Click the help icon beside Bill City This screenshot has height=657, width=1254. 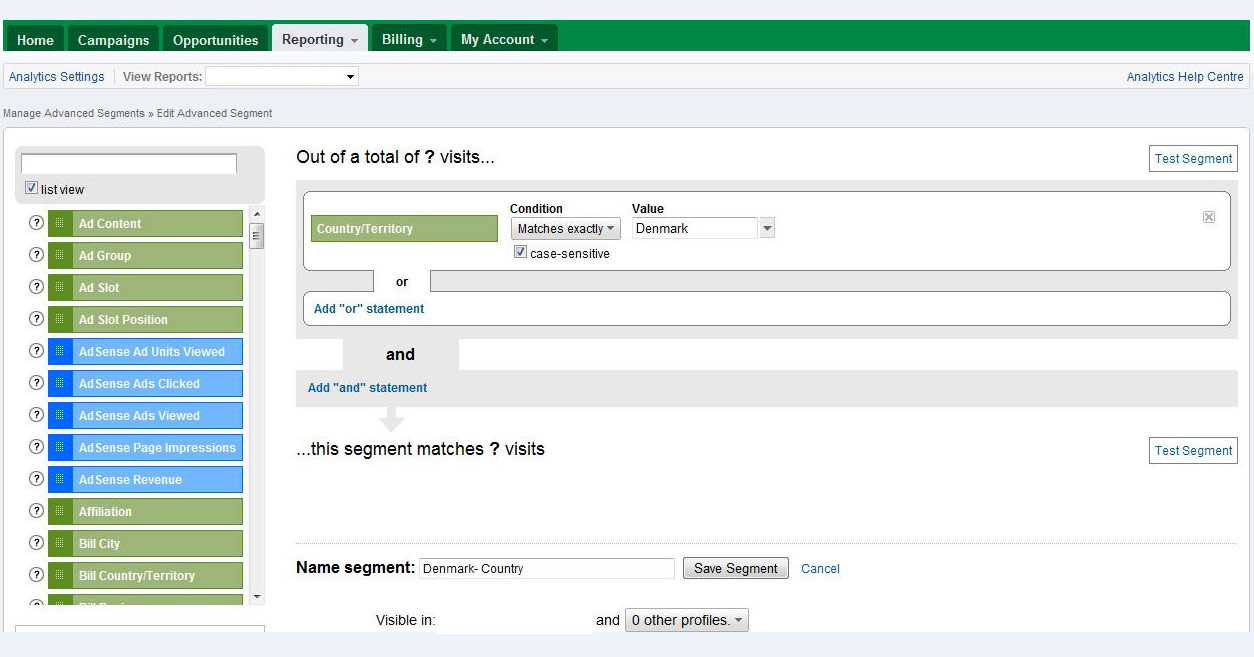click(36, 543)
